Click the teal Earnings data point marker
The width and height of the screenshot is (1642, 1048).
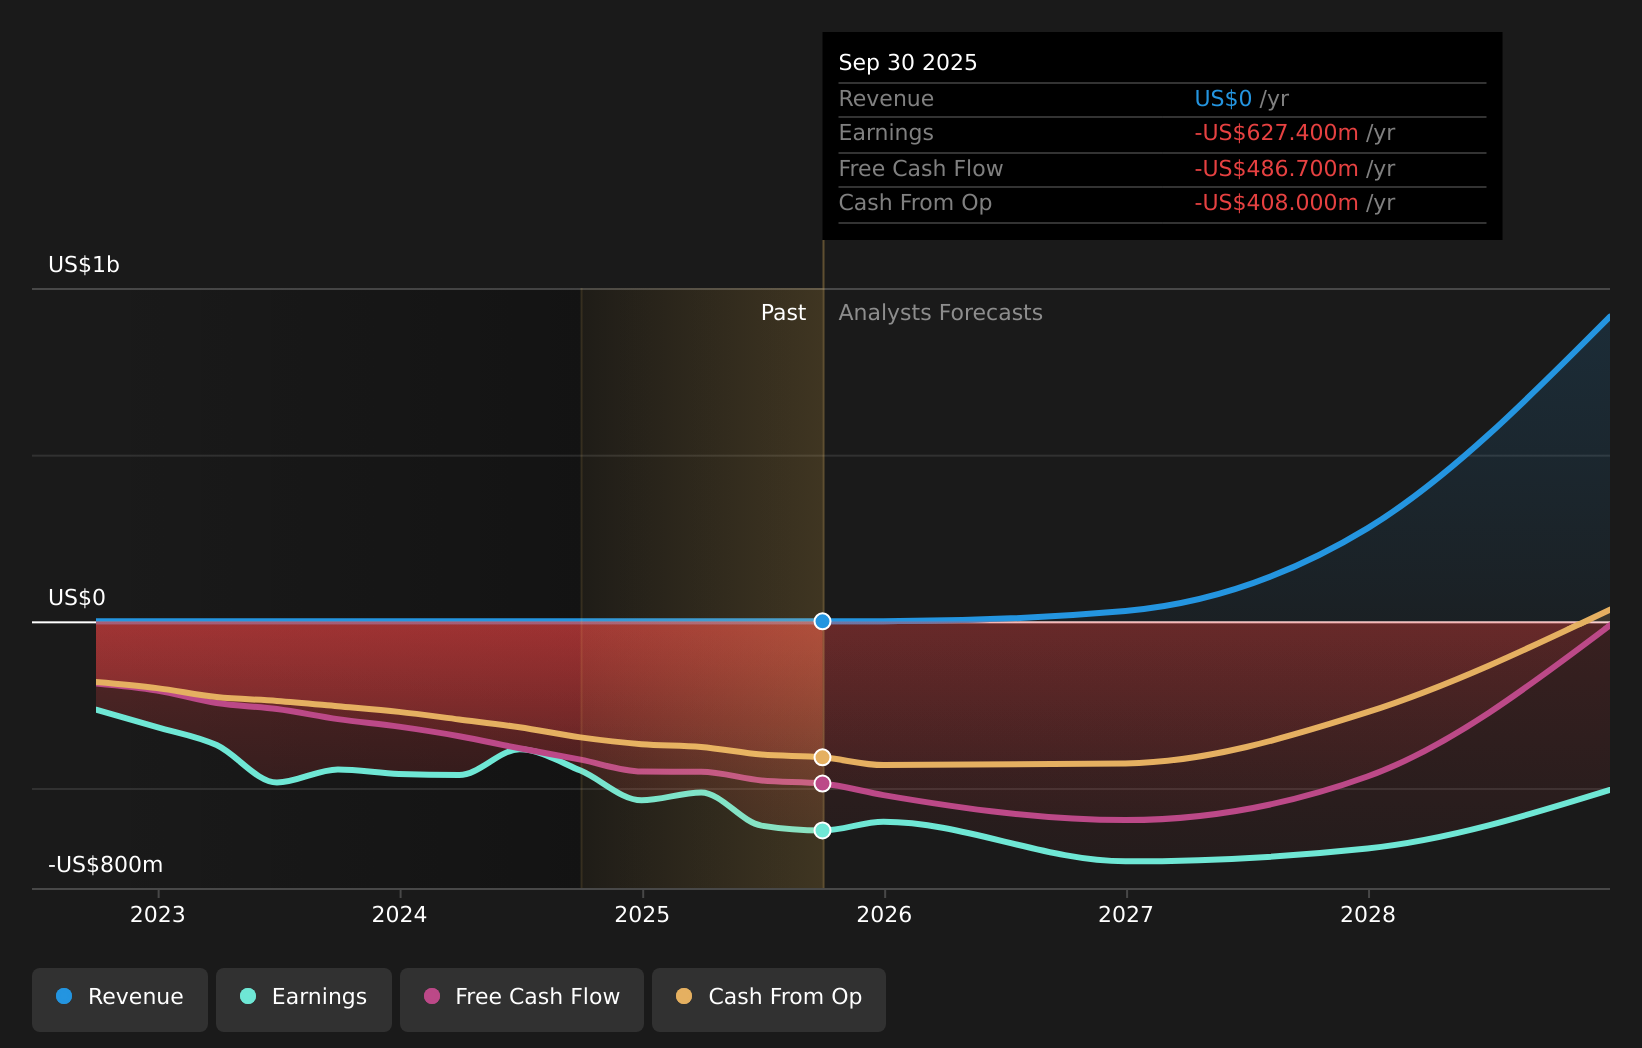tap(822, 830)
